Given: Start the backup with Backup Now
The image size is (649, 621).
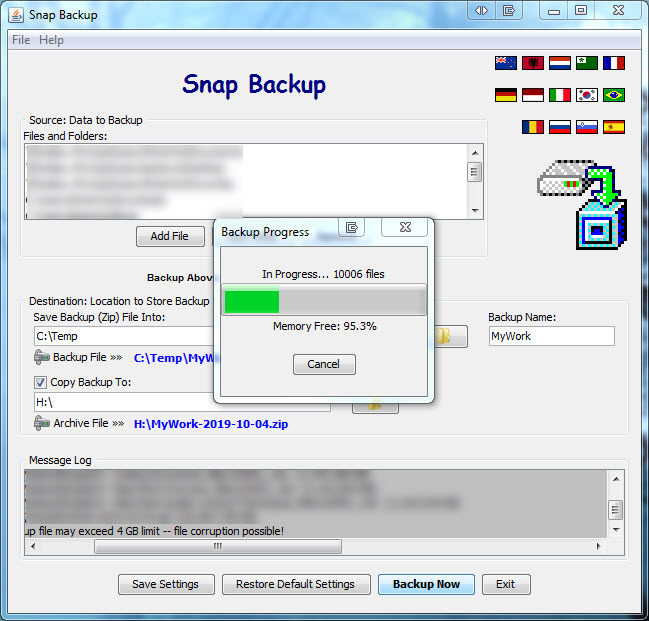Looking at the screenshot, I should point(426,584).
